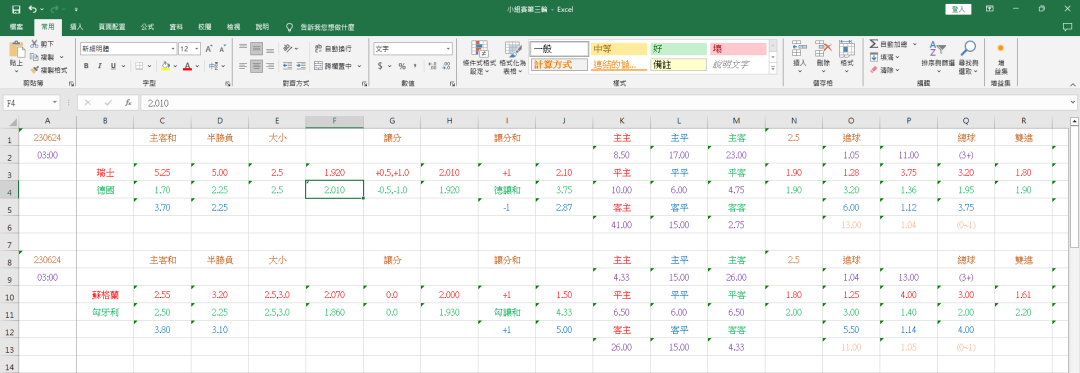Screen dimensions: 1080x373
Task: Toggle center horizontal alignment
Action: click(256, 66)
